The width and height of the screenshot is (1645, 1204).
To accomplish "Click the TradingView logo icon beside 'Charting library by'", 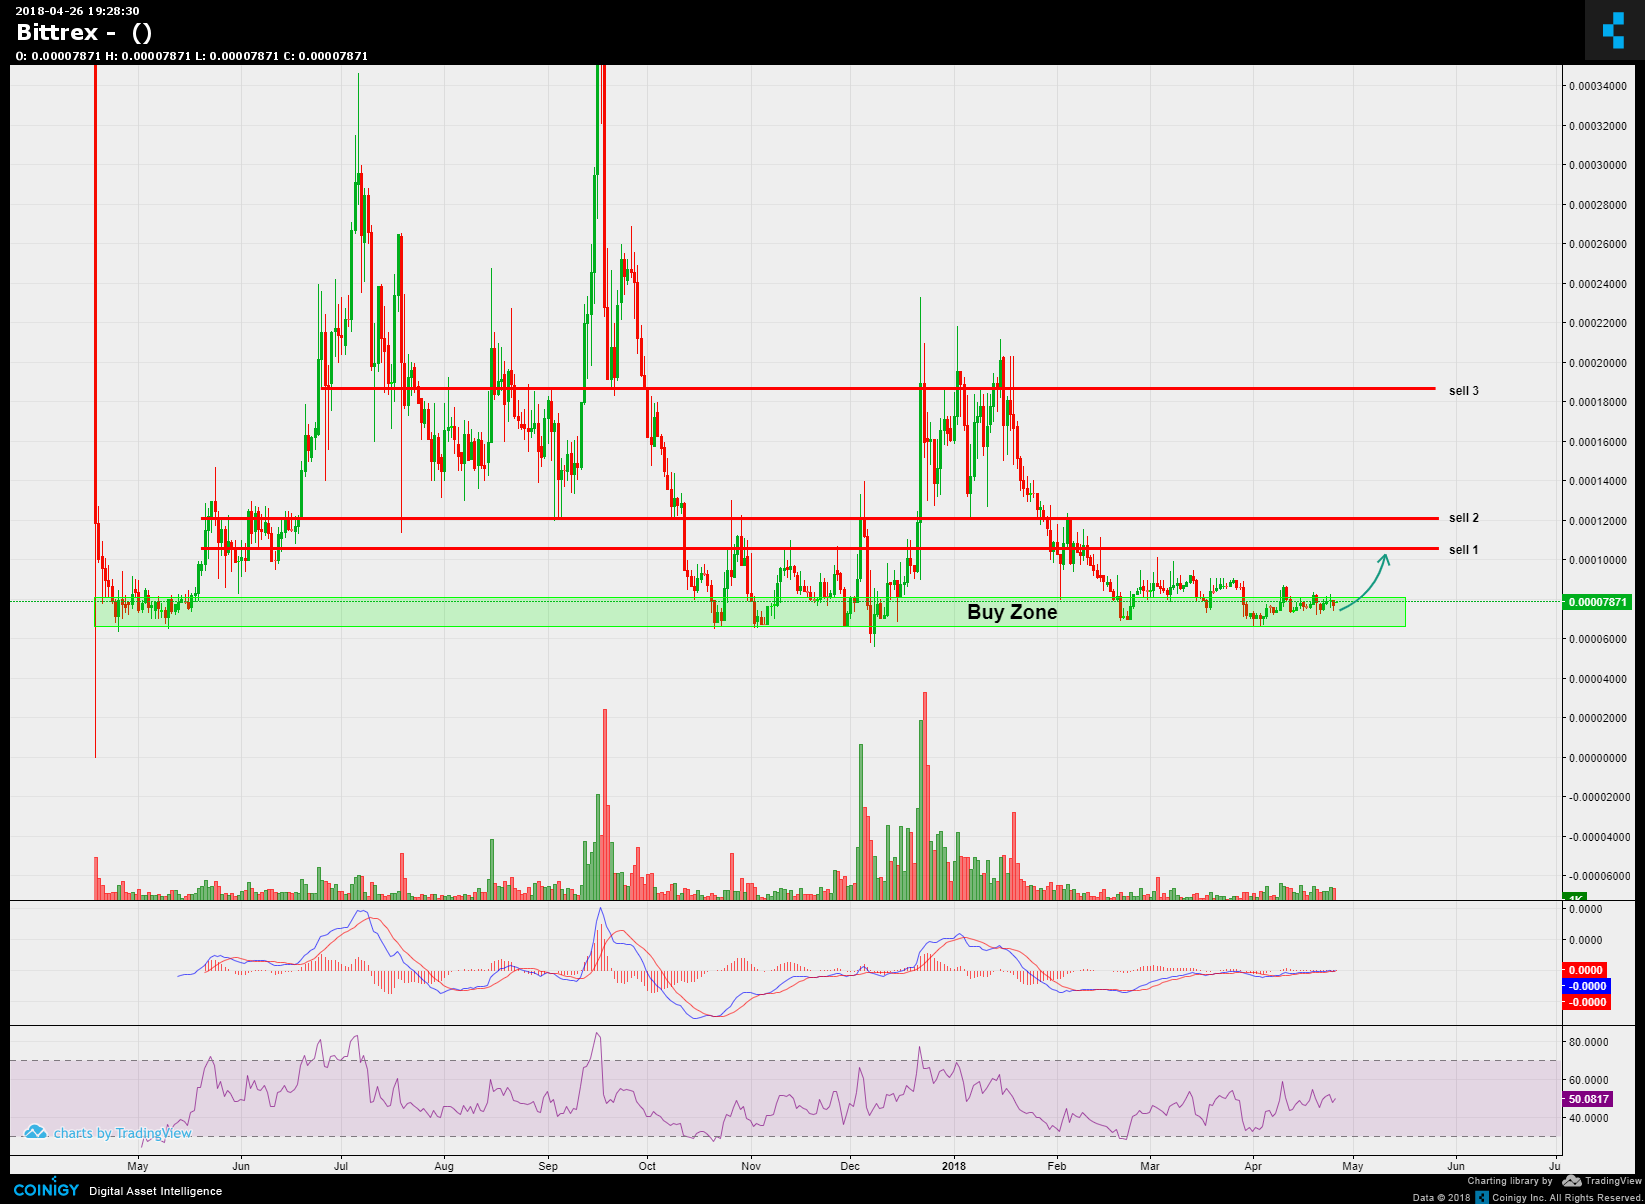I will [x=1572, y=1181].
